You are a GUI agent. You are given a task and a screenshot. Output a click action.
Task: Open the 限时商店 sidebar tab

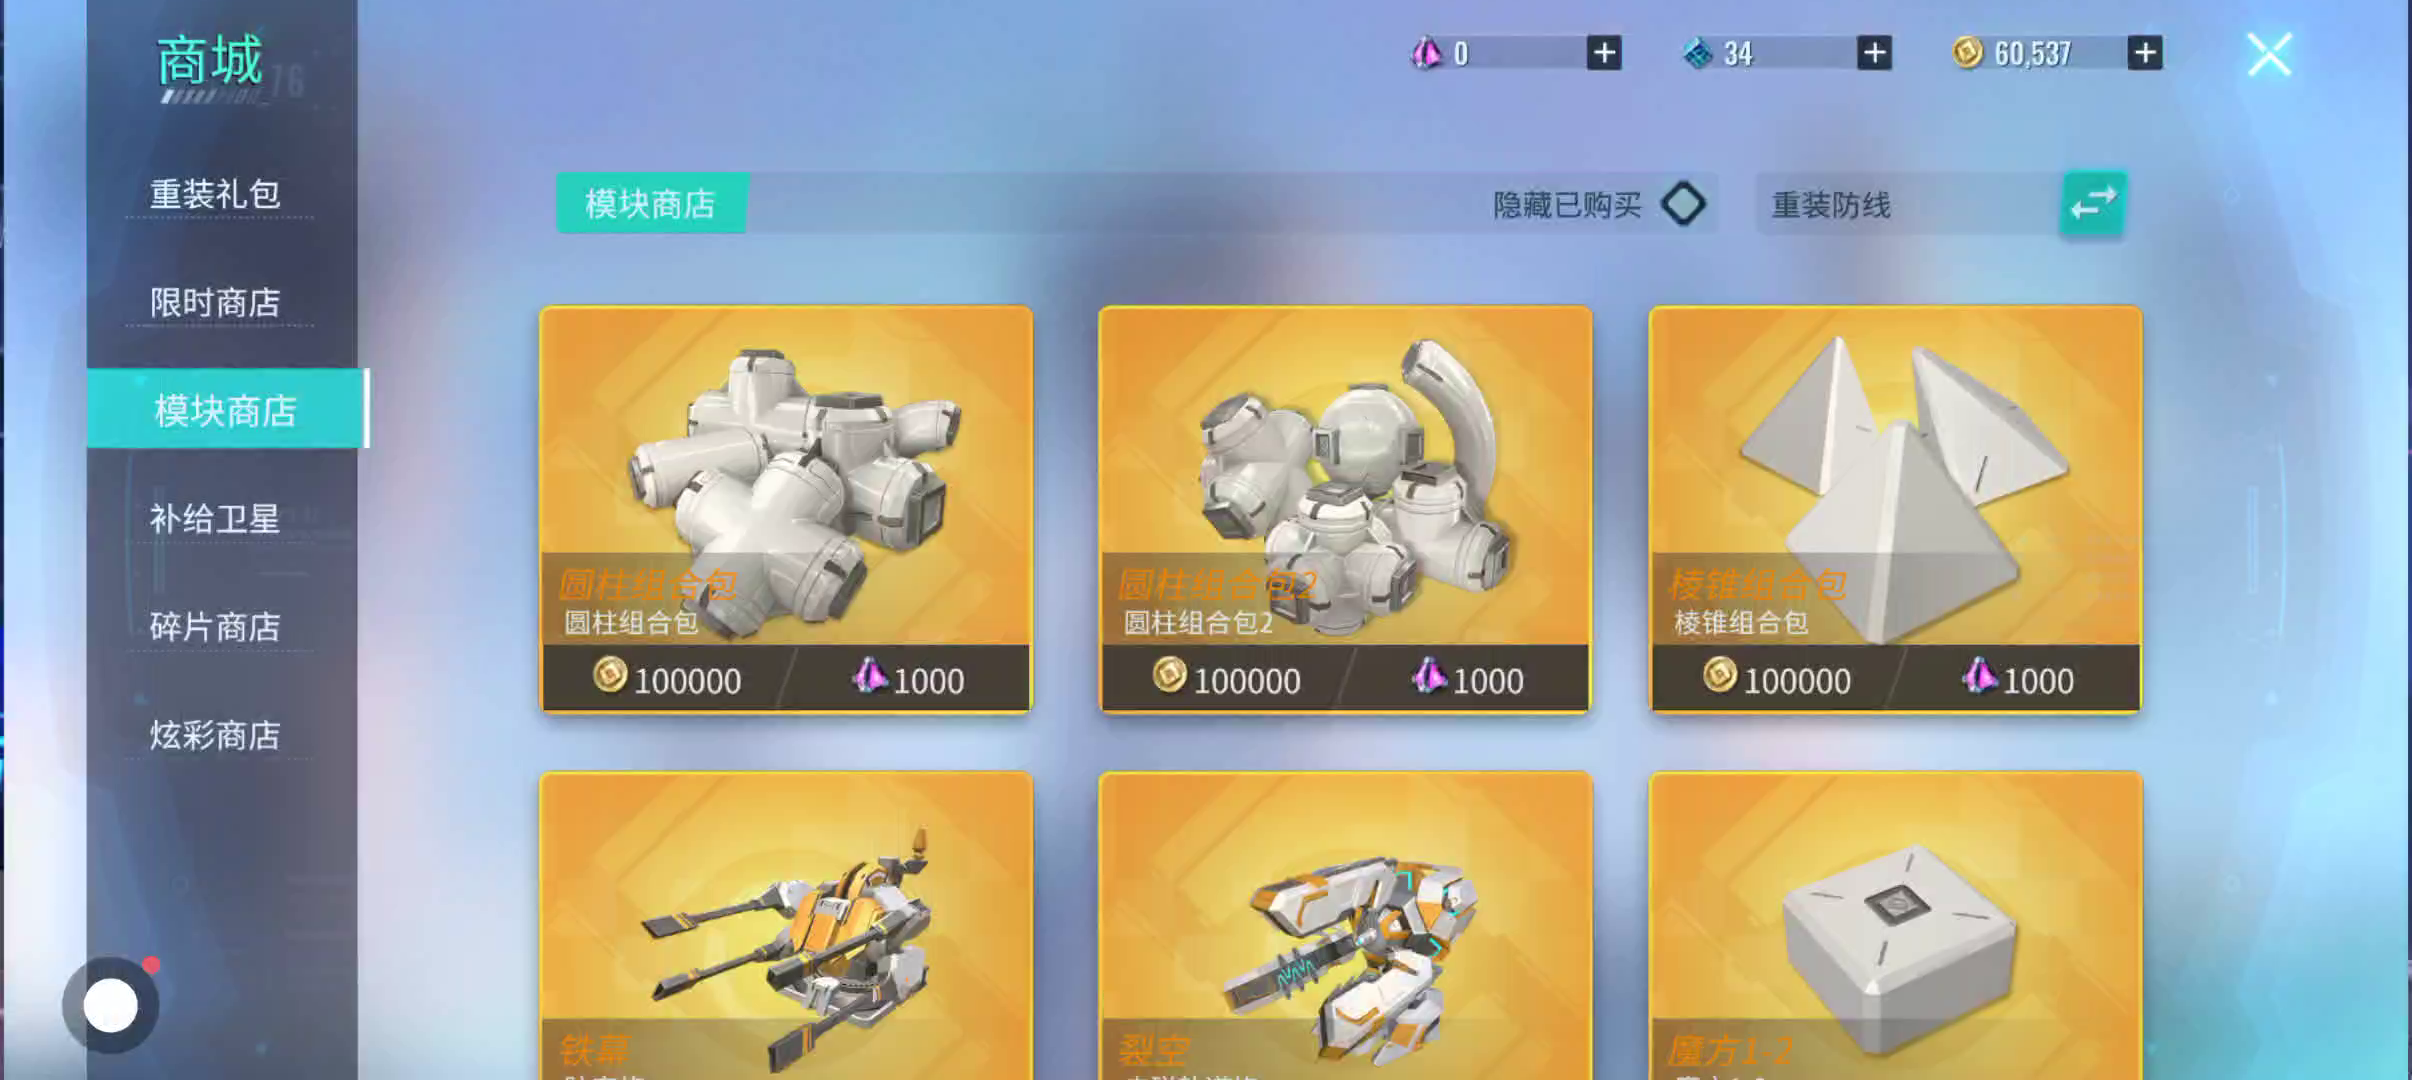pos(215,302)
